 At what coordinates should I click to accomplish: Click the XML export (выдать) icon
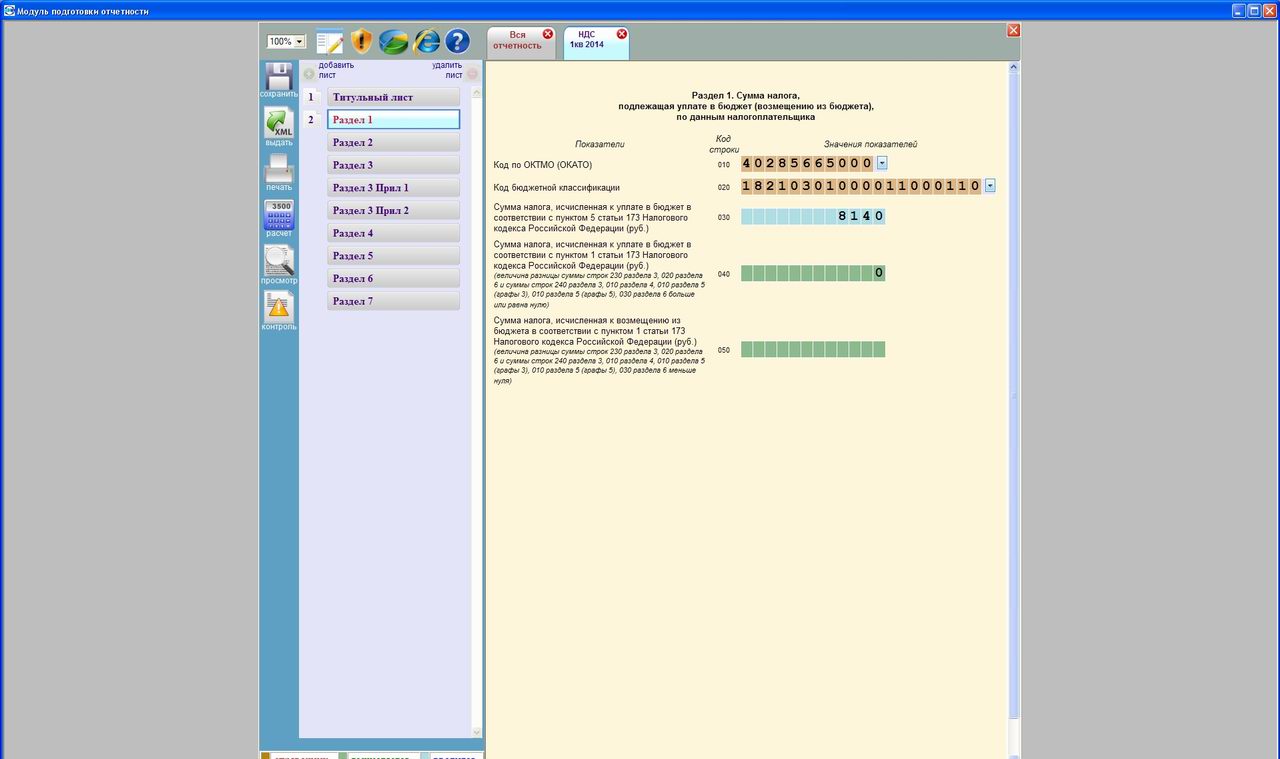coord(279,122)
